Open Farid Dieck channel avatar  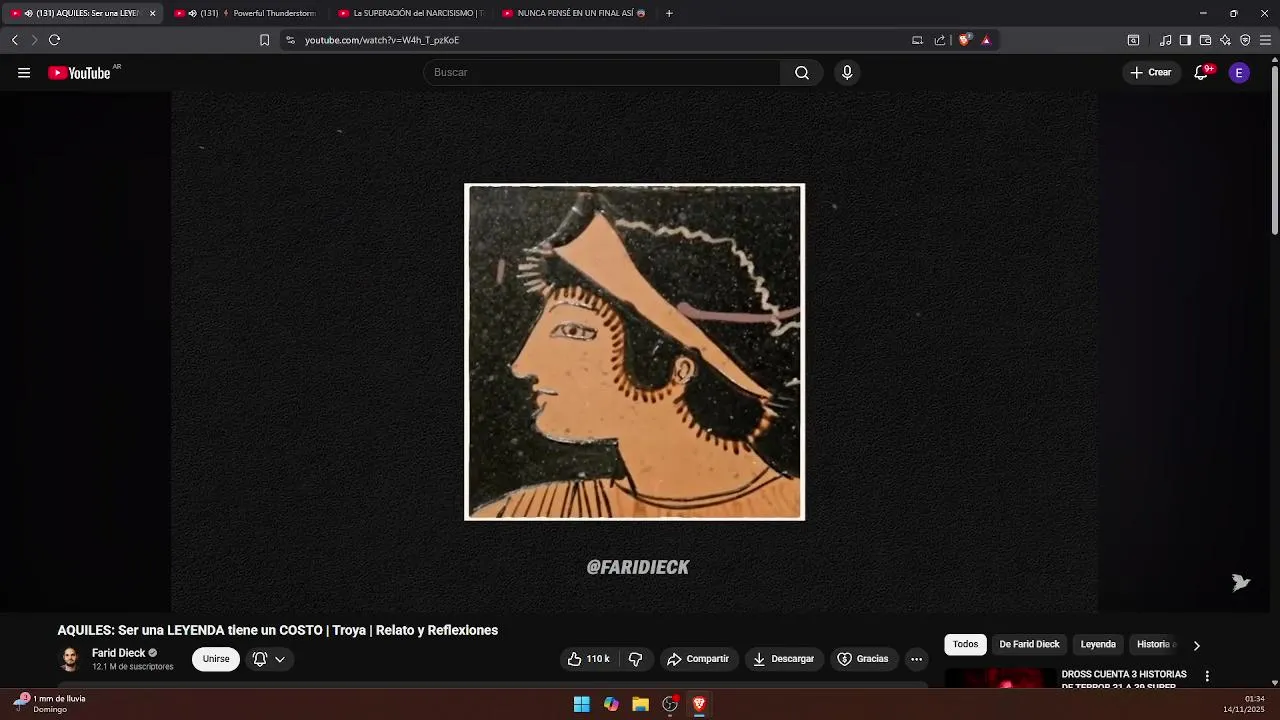click(x=70, y=659)
